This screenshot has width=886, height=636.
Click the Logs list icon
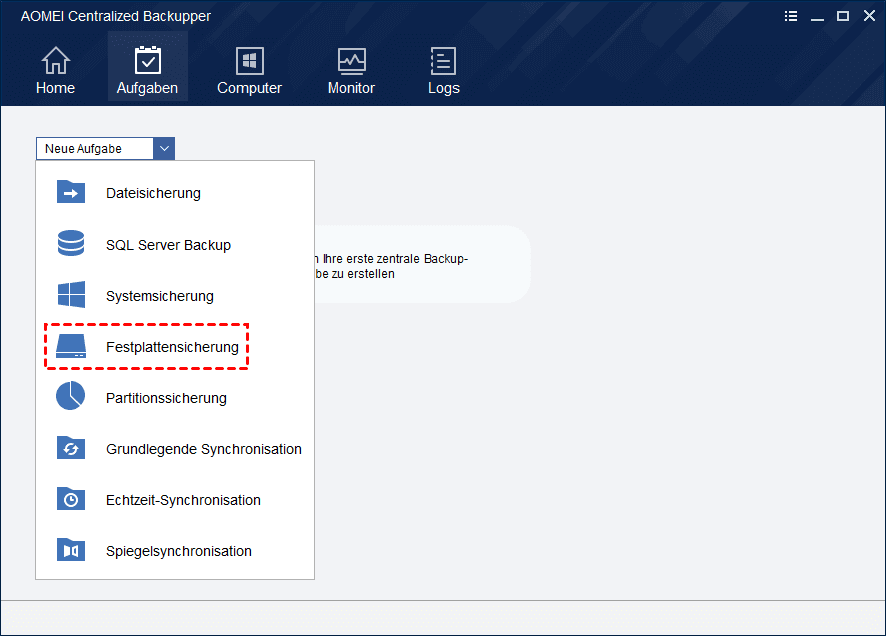click(x=443, y=60)
